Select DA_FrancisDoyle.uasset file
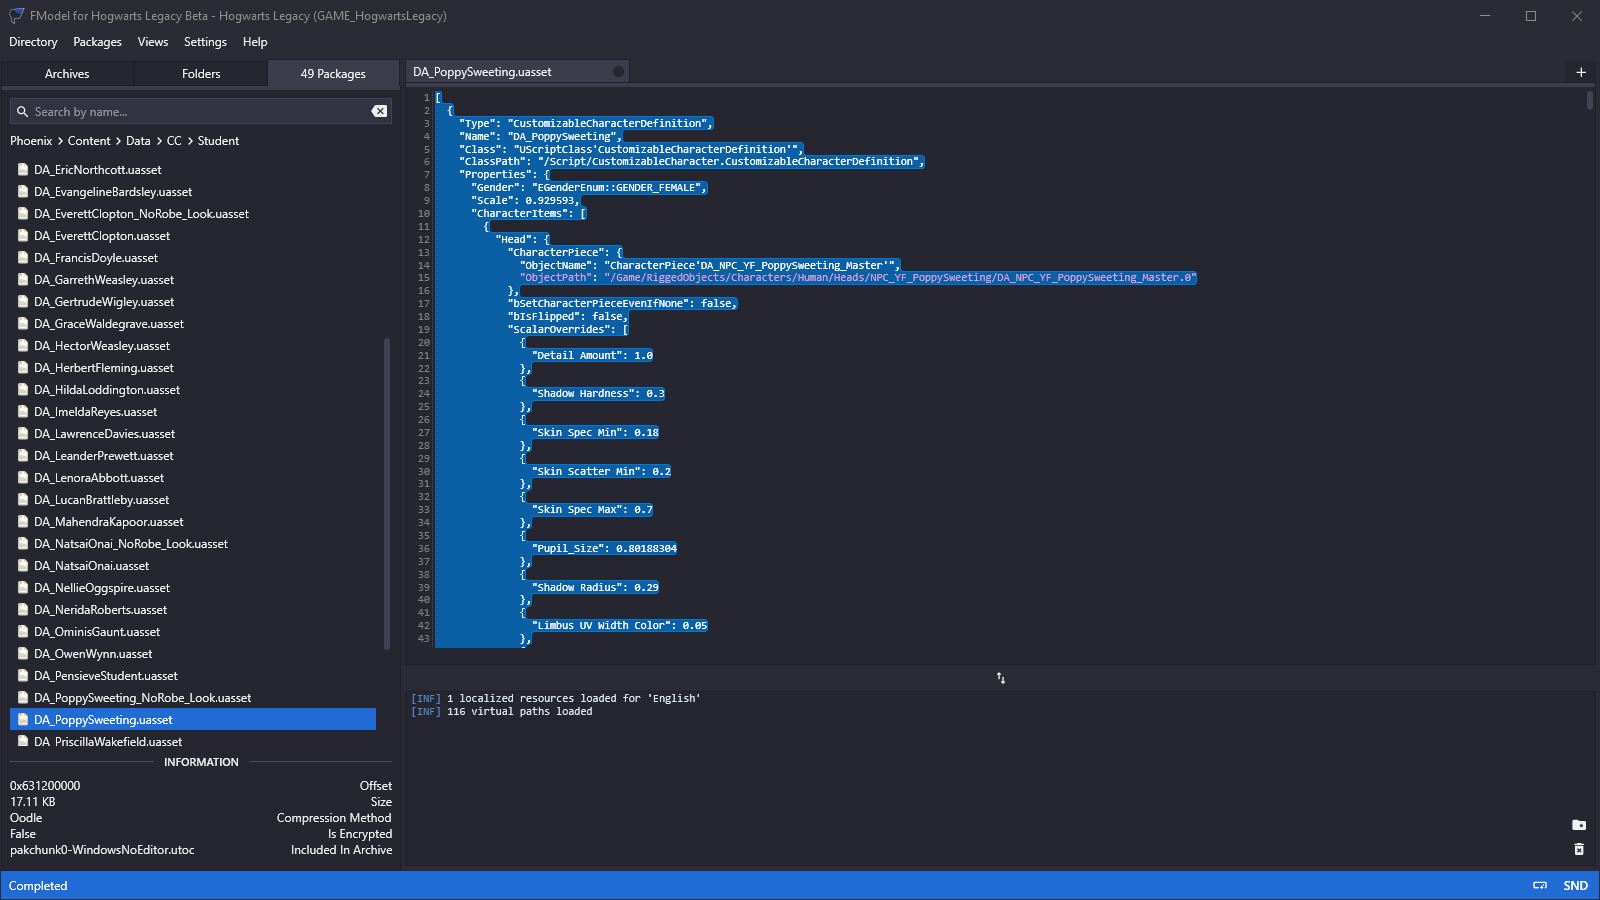Image resolution: width=1600 pixels, height=900 pixels. click(x=193, y=258)
